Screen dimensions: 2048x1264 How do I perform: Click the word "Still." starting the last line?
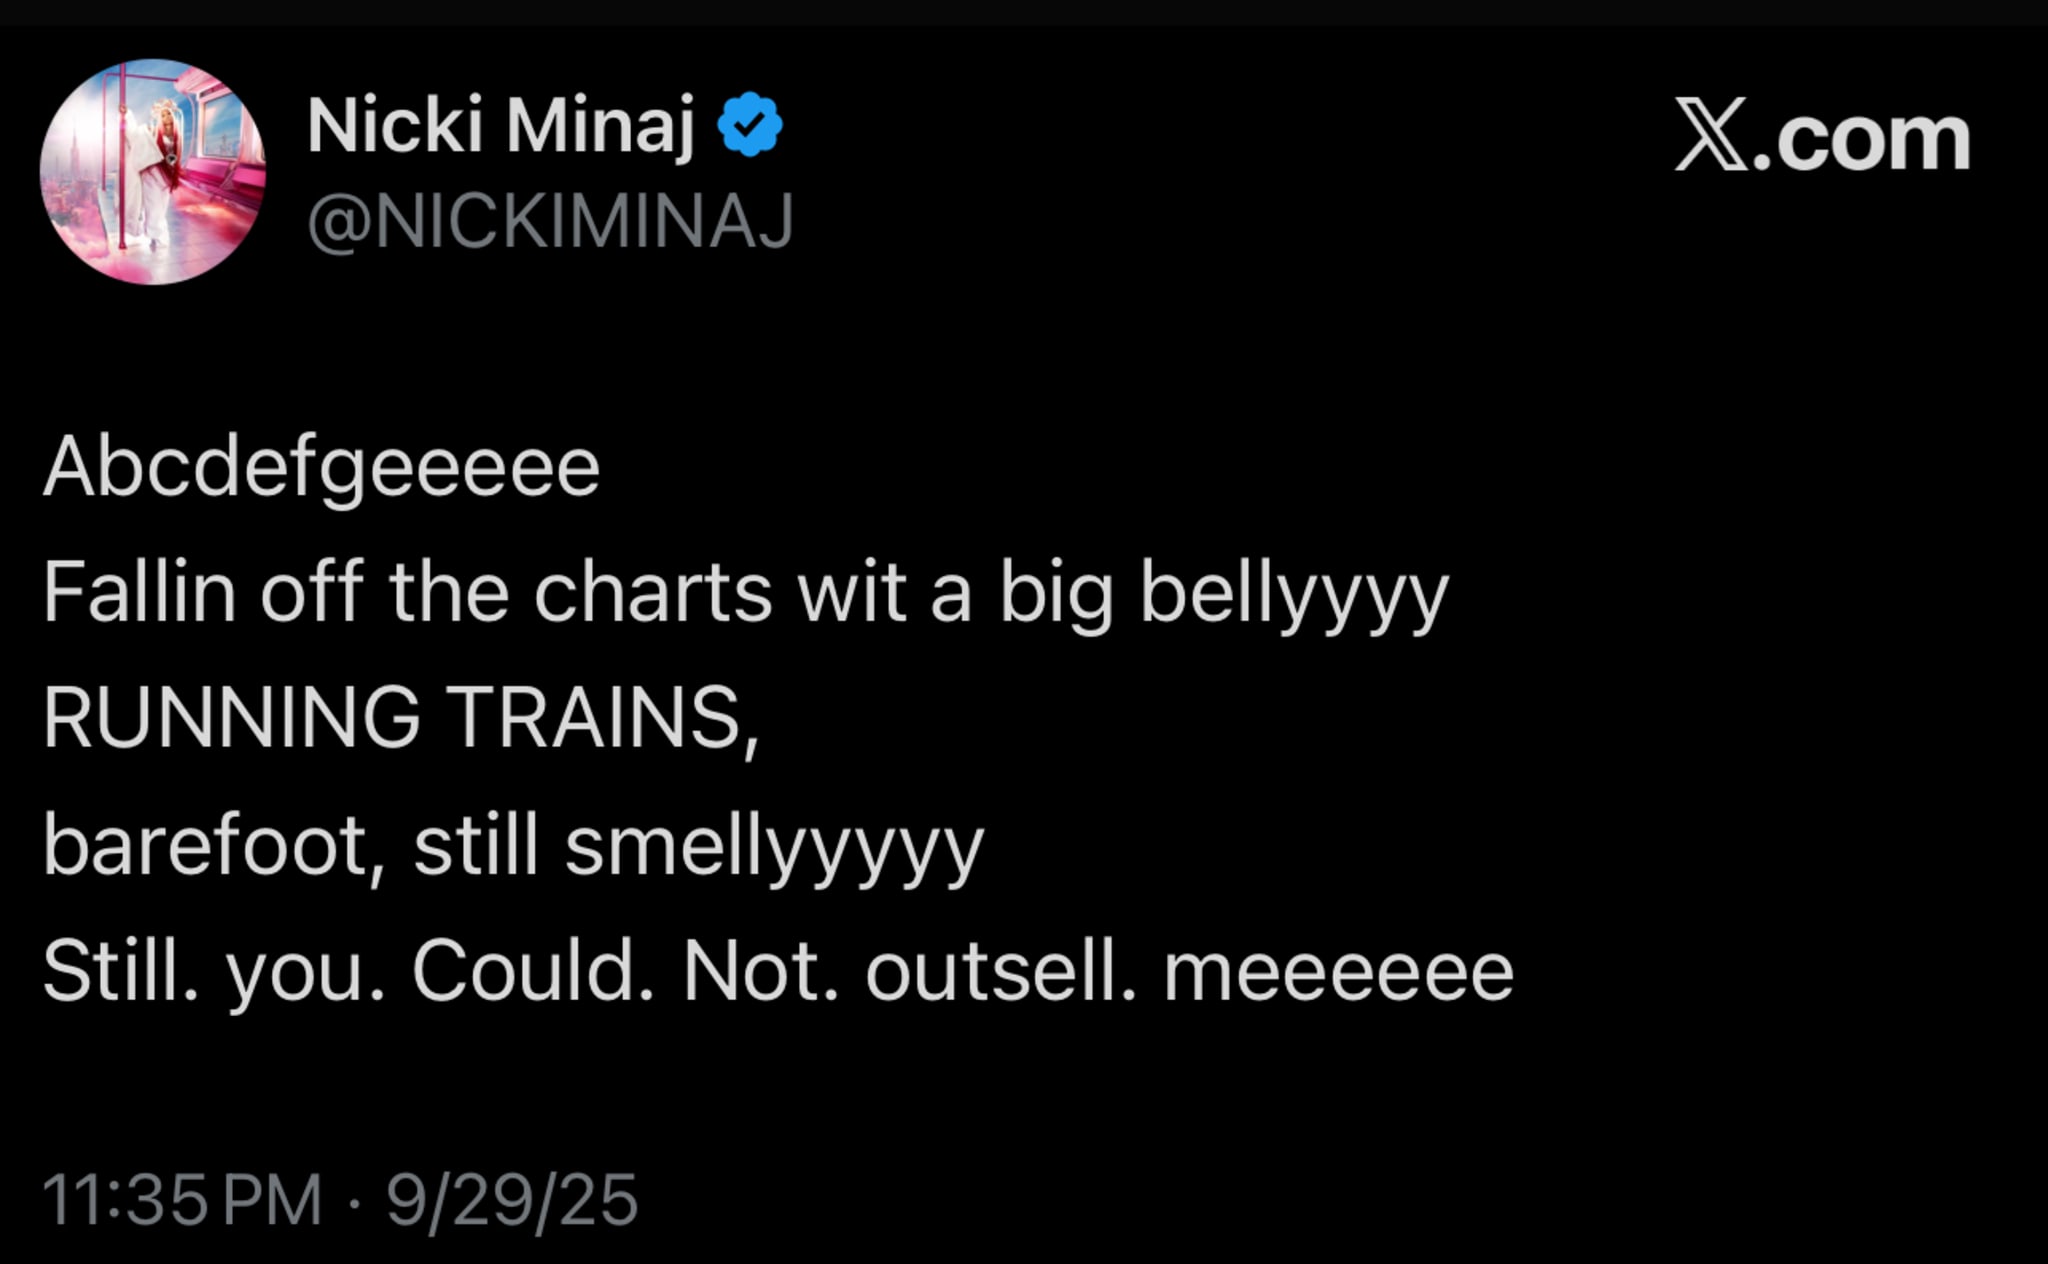pyautogui.click(x=120, y=971)
